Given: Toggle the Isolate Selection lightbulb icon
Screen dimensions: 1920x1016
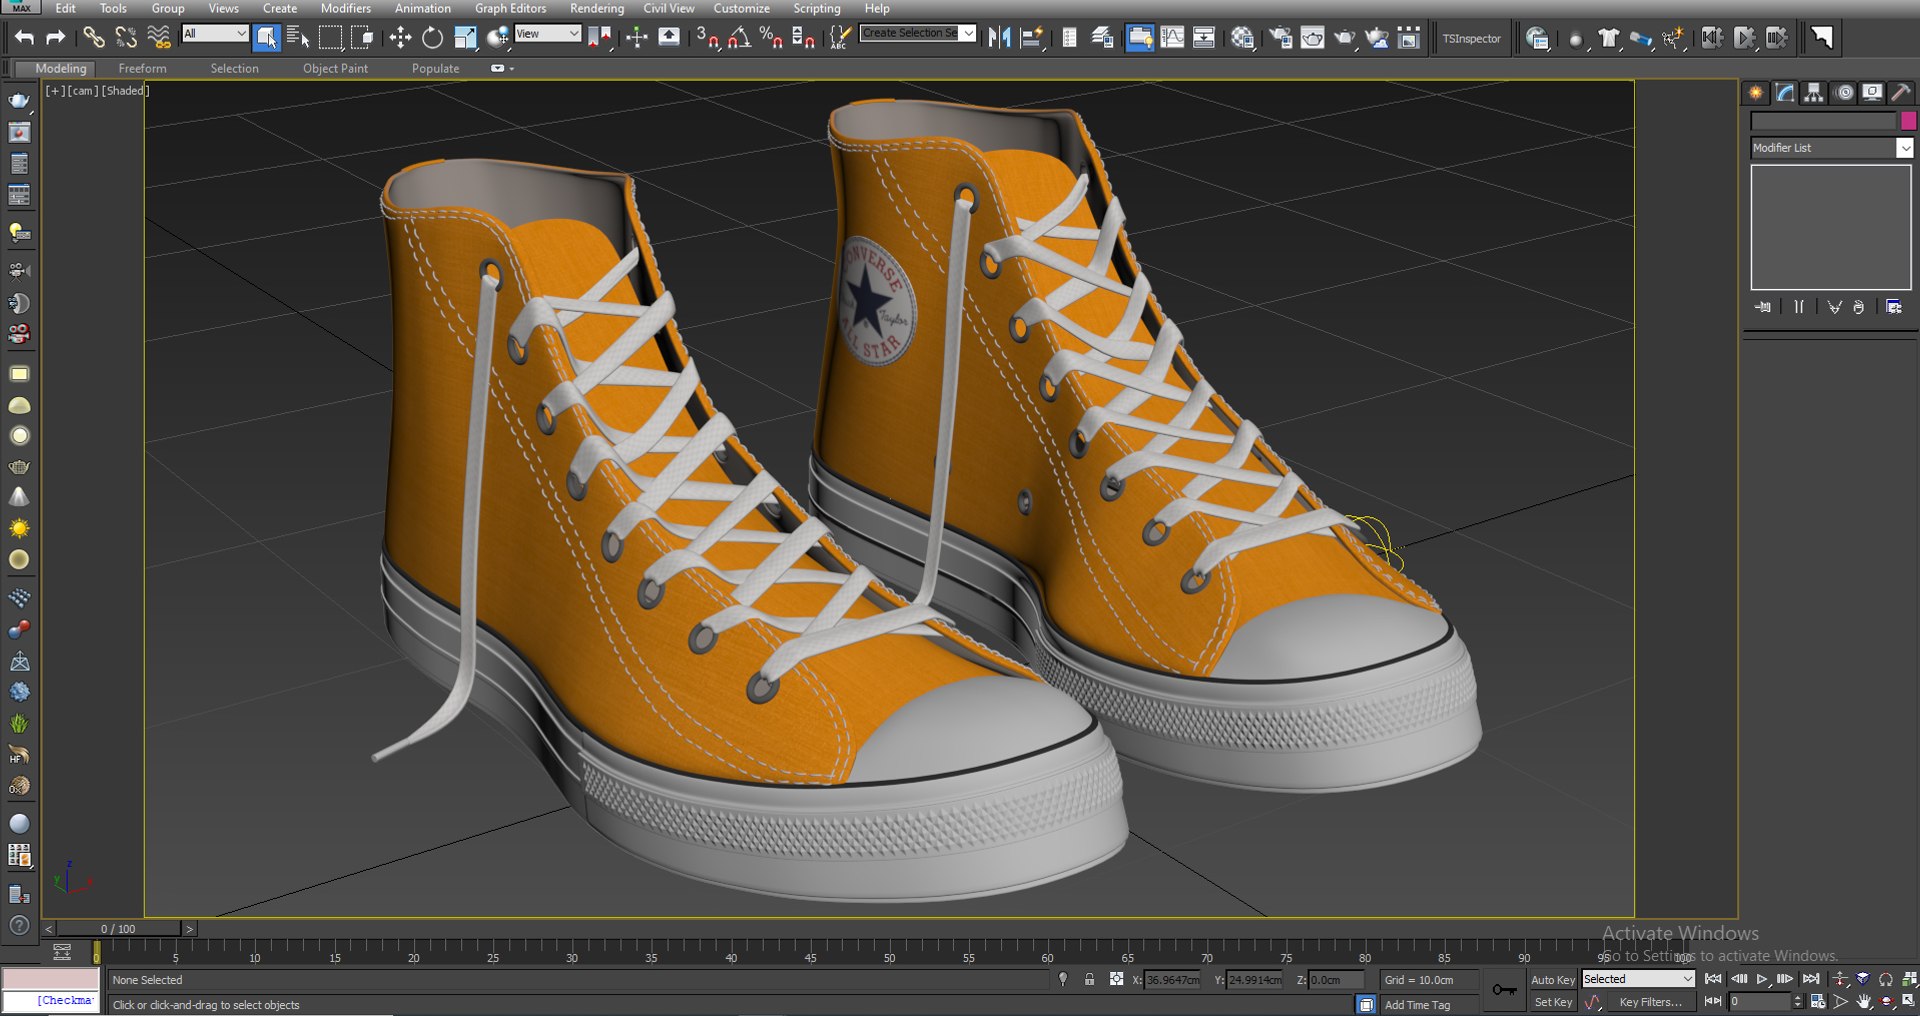Looking at the screenshot, I should point(1063,979).
